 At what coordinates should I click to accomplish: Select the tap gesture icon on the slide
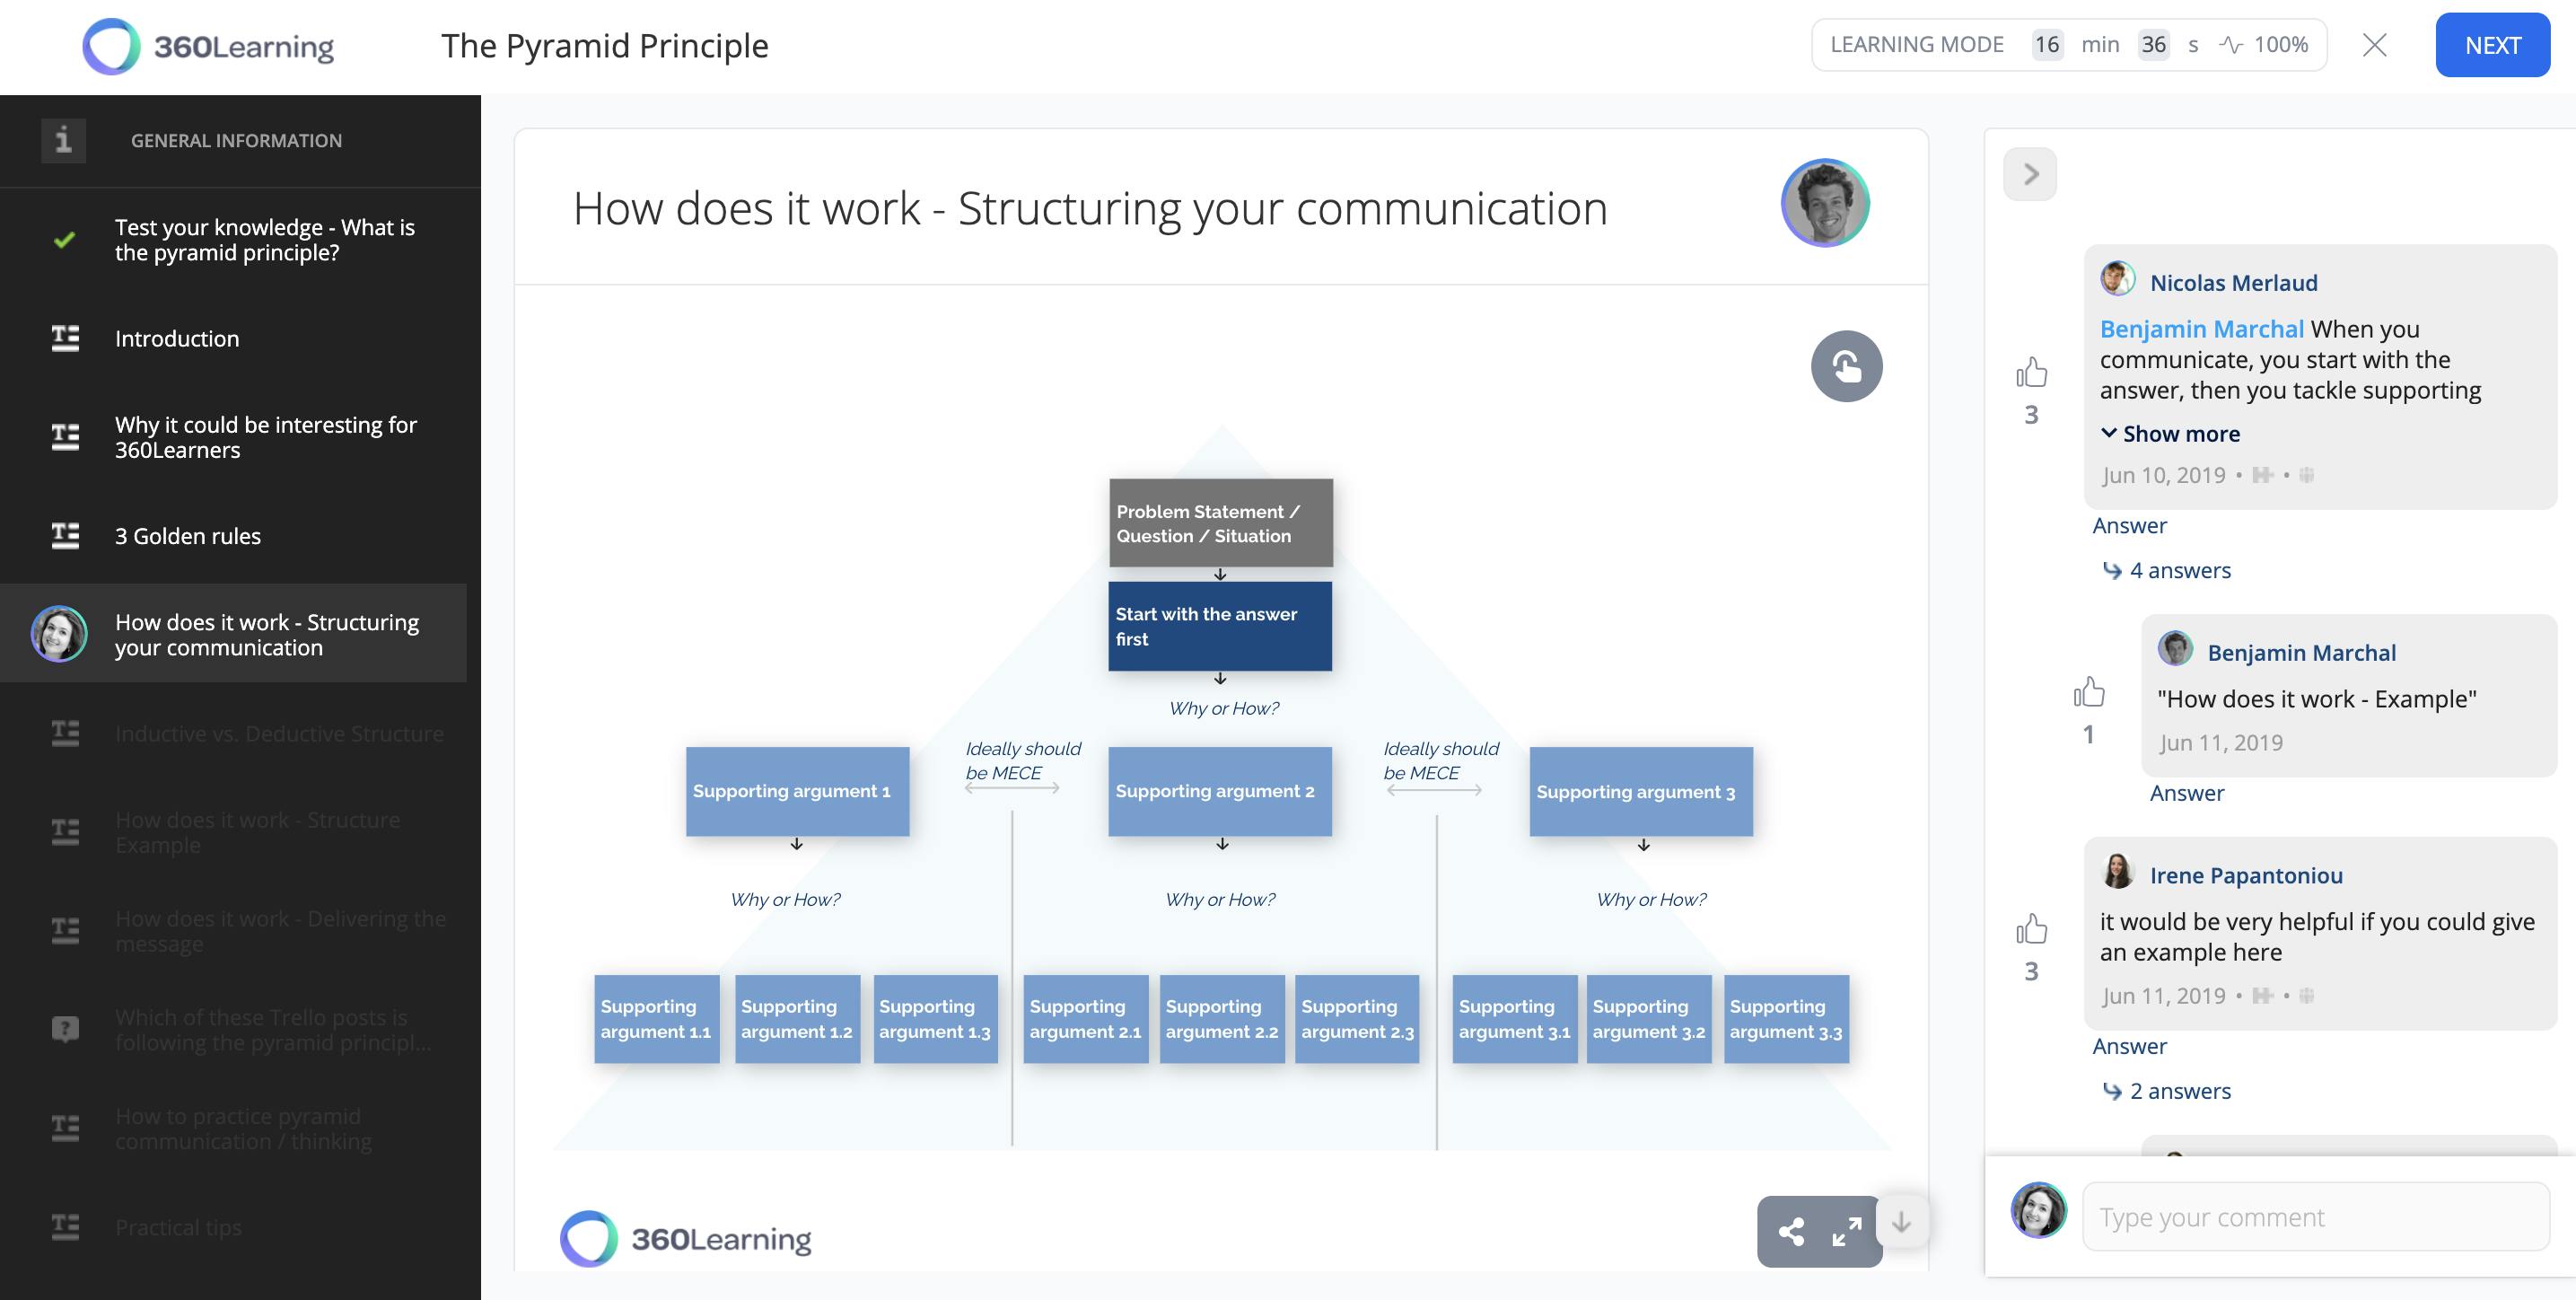[x=1846, y=366]
